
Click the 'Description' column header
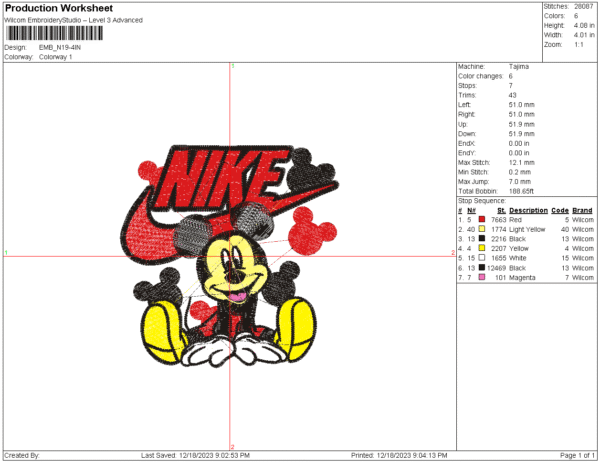click(528, 210)
